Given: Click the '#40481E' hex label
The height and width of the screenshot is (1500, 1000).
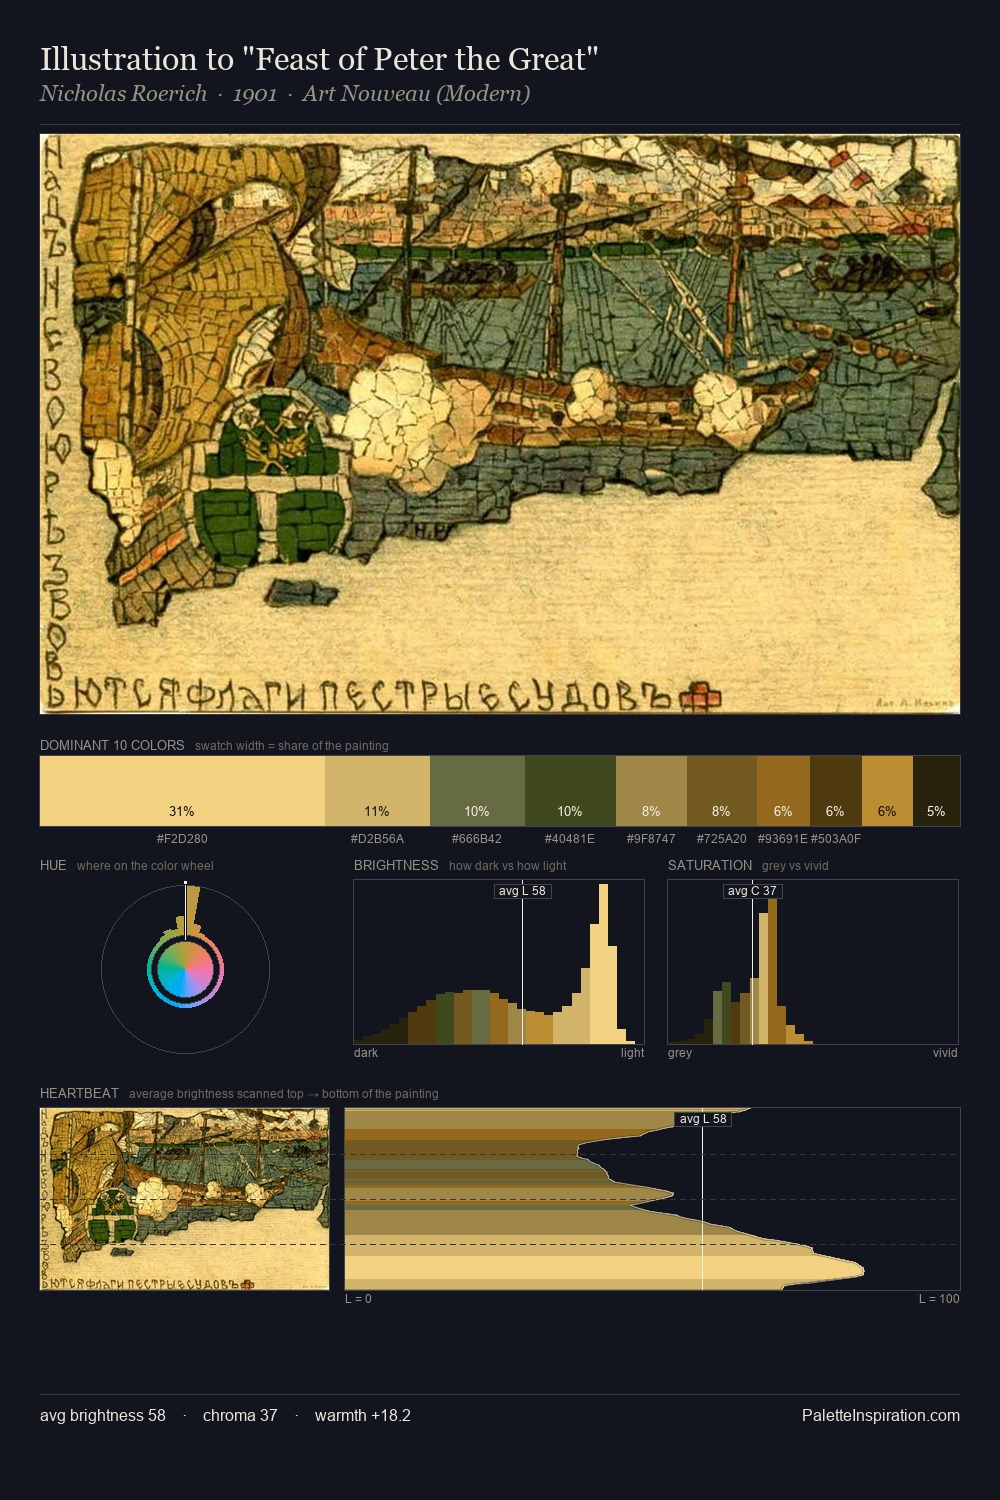Looking at the screenshot, I should pyautogui.click(x=570, y=839).
